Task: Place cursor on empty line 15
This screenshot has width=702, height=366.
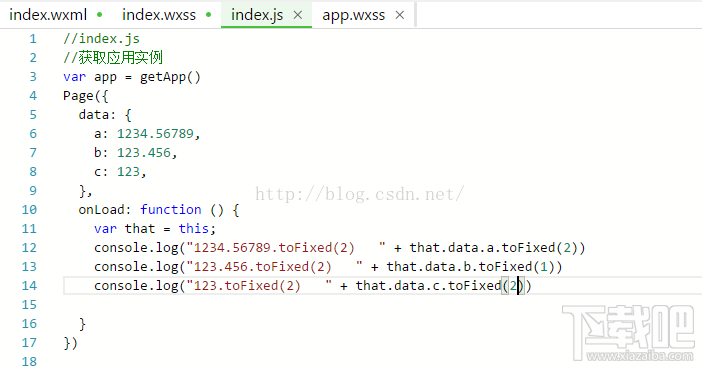Action: point(381,305)
